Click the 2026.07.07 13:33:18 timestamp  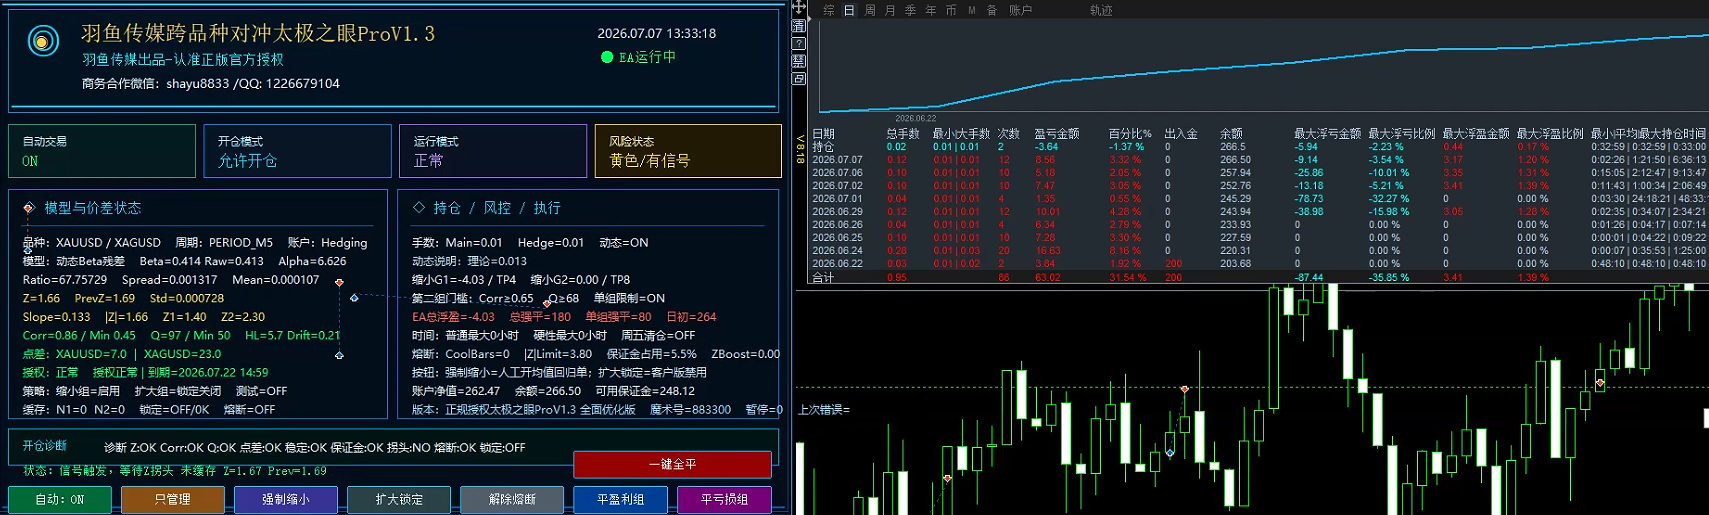(x=657, y=33)
